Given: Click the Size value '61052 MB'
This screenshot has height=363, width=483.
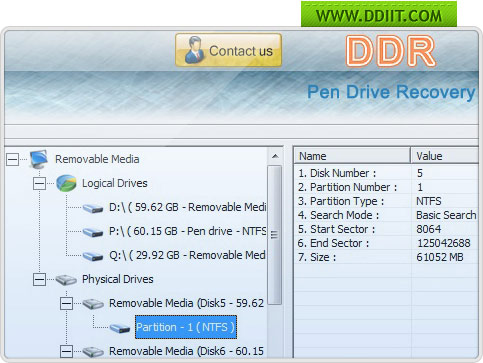Looking at the screenshot, I should pos(440,257).
